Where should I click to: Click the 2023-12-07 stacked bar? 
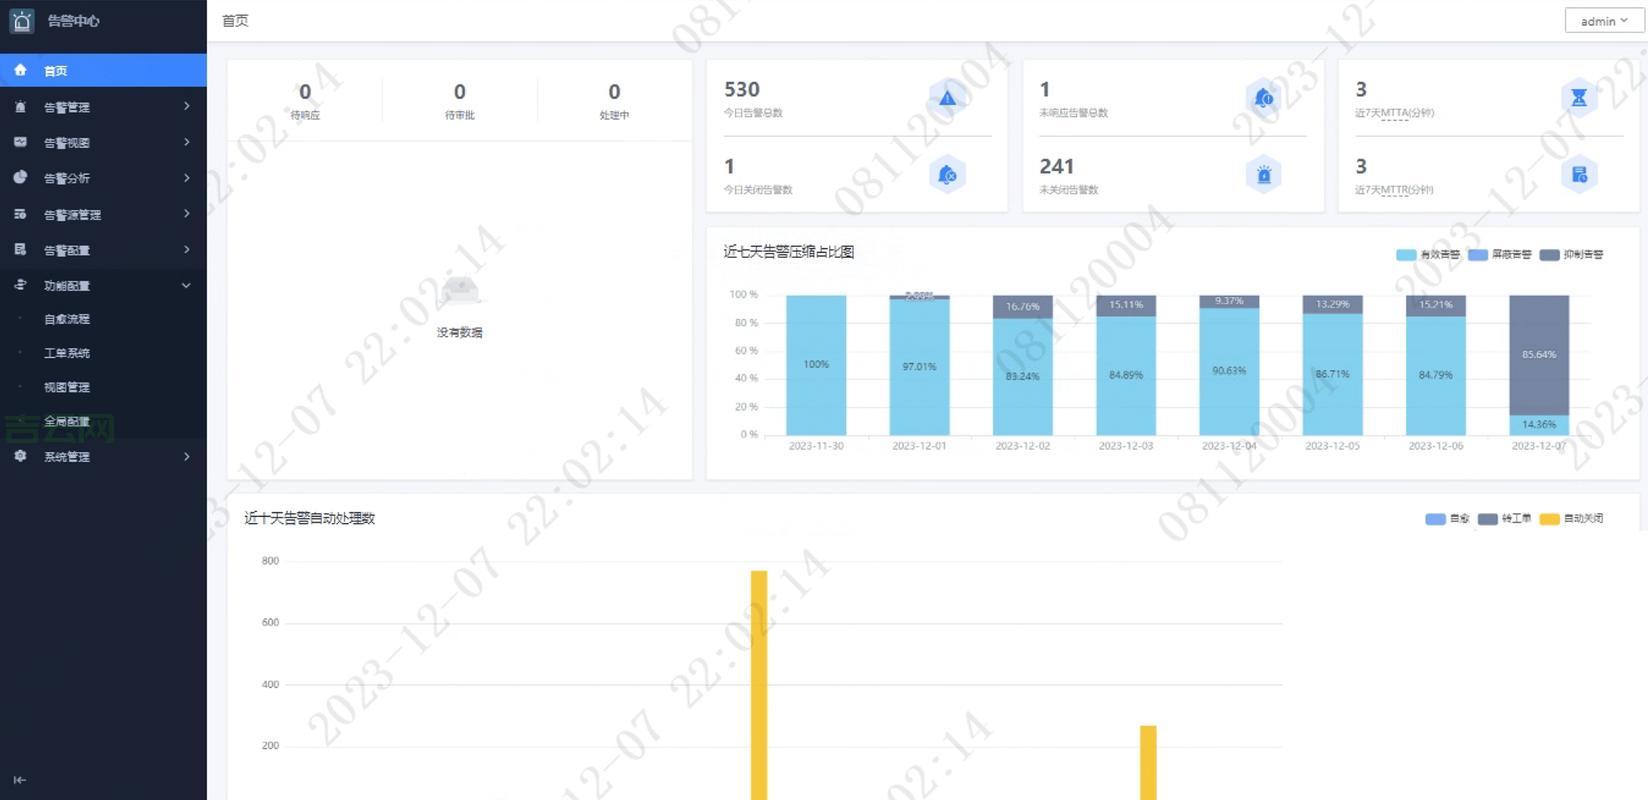click(x=1538, y=365)
